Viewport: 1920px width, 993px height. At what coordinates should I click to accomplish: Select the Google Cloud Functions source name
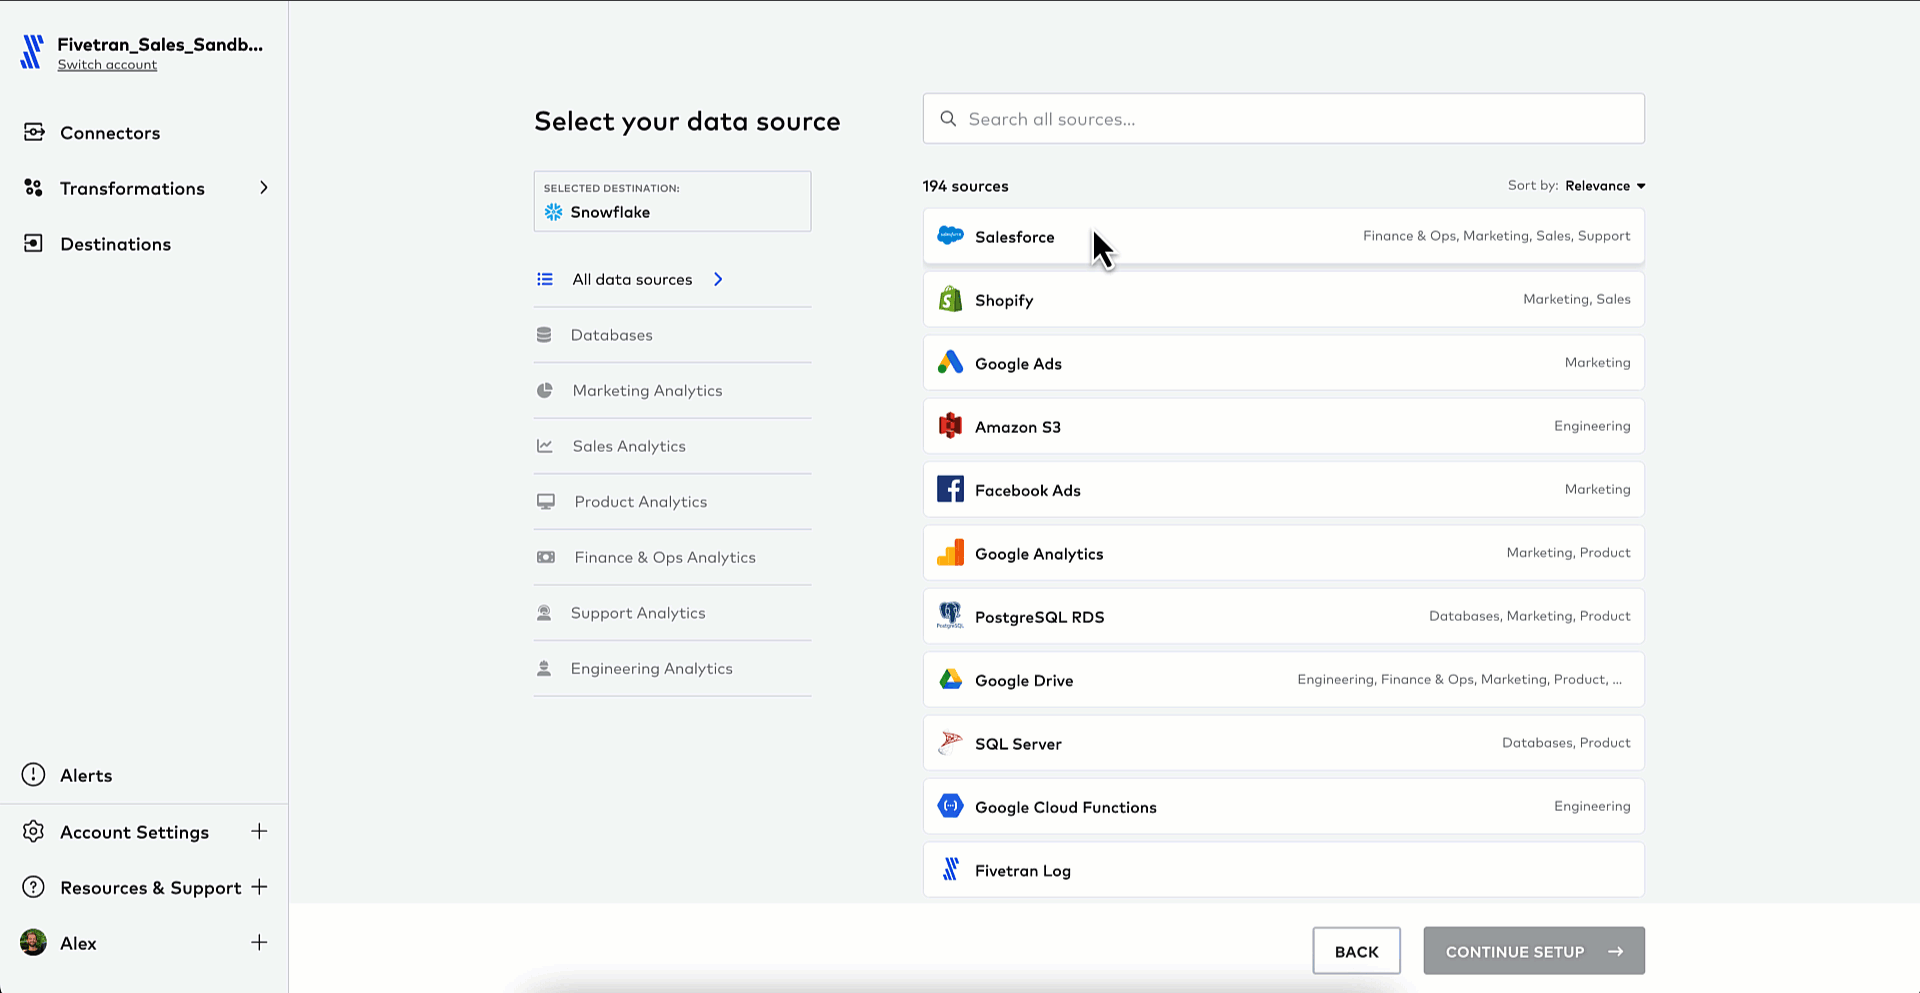[1066, 807]
